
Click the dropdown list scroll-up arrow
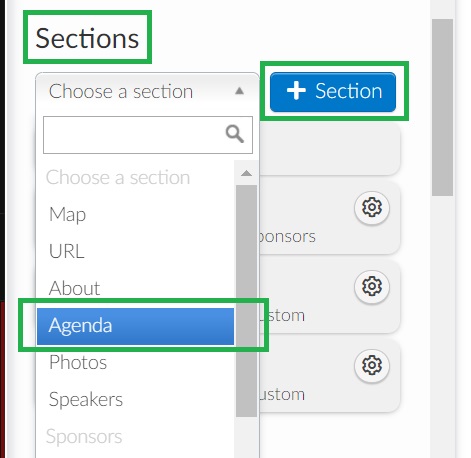coord(246,173)
